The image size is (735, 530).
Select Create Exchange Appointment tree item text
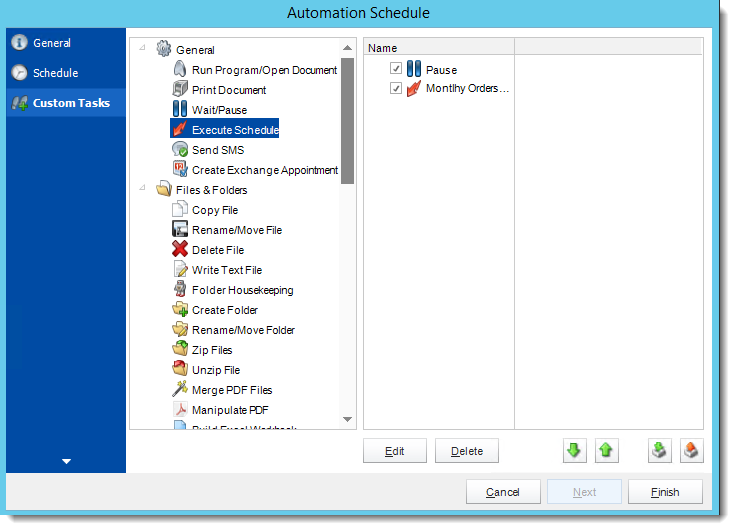[265, 170]
